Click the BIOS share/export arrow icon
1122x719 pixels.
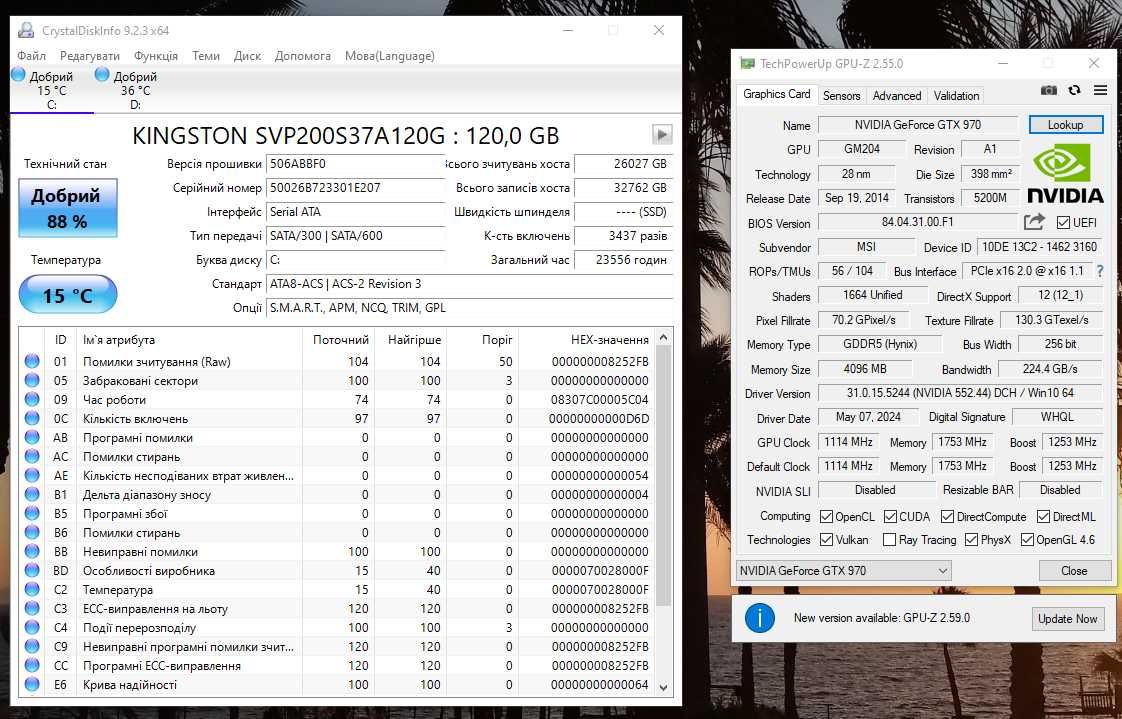(x=1034, y=222)
